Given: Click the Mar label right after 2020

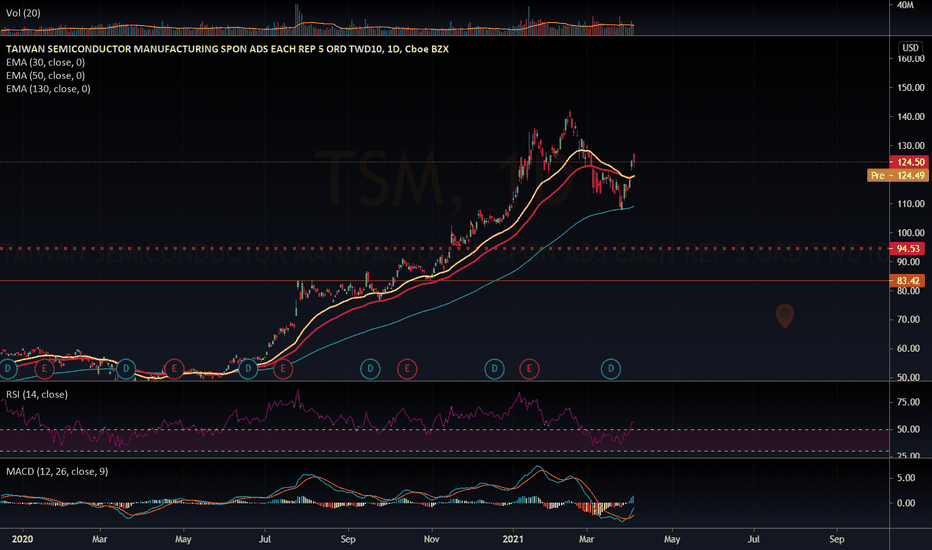Looking at the screenshot, I should pos(99,539).
